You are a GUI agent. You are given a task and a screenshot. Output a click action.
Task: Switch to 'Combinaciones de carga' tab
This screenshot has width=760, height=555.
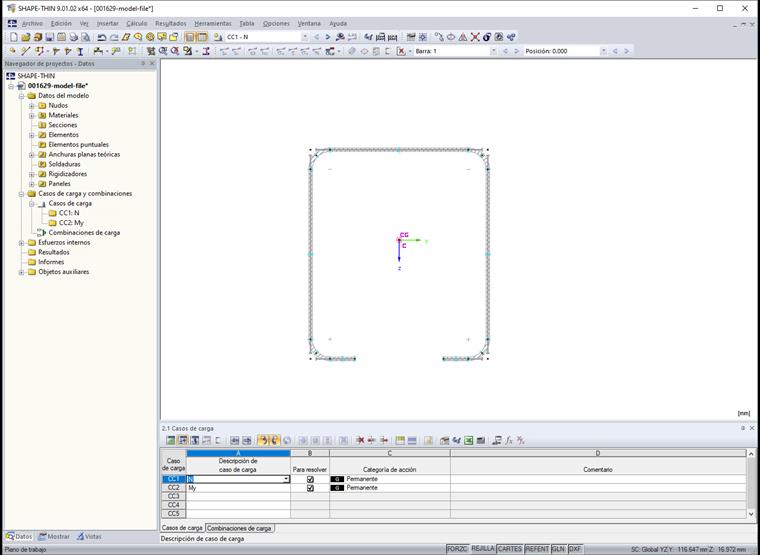(239, 528)
